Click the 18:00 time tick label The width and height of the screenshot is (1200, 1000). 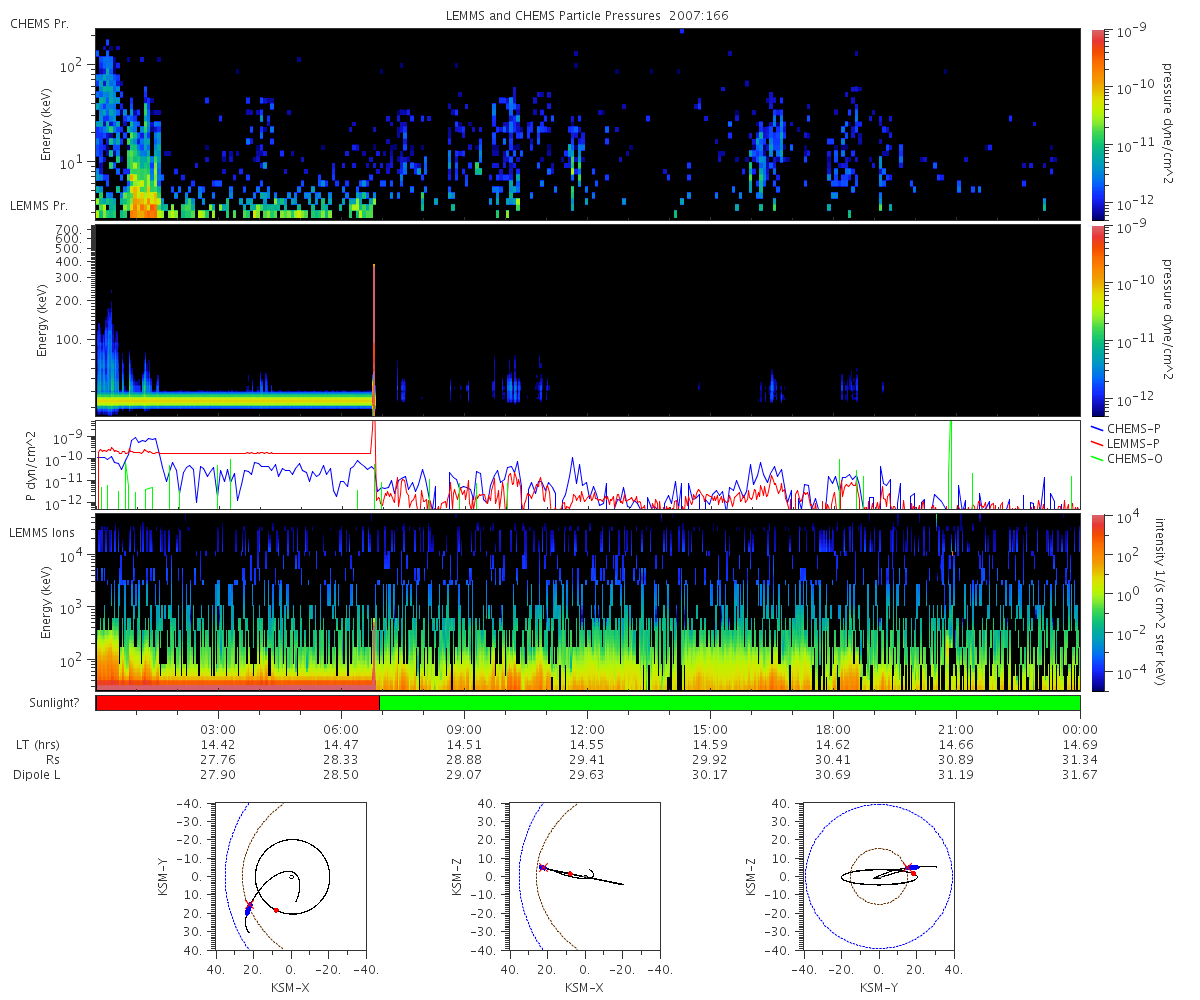(x=833, y=729)
